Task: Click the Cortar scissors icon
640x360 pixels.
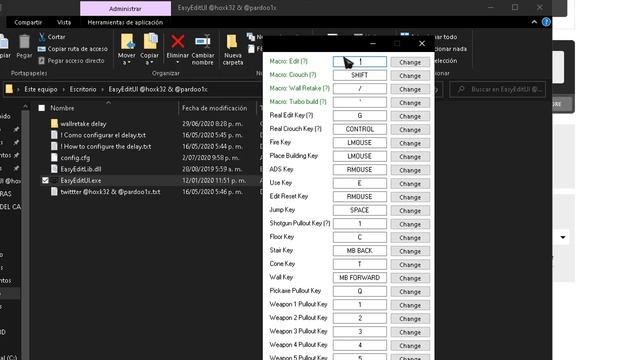Action: coord(42,37)
